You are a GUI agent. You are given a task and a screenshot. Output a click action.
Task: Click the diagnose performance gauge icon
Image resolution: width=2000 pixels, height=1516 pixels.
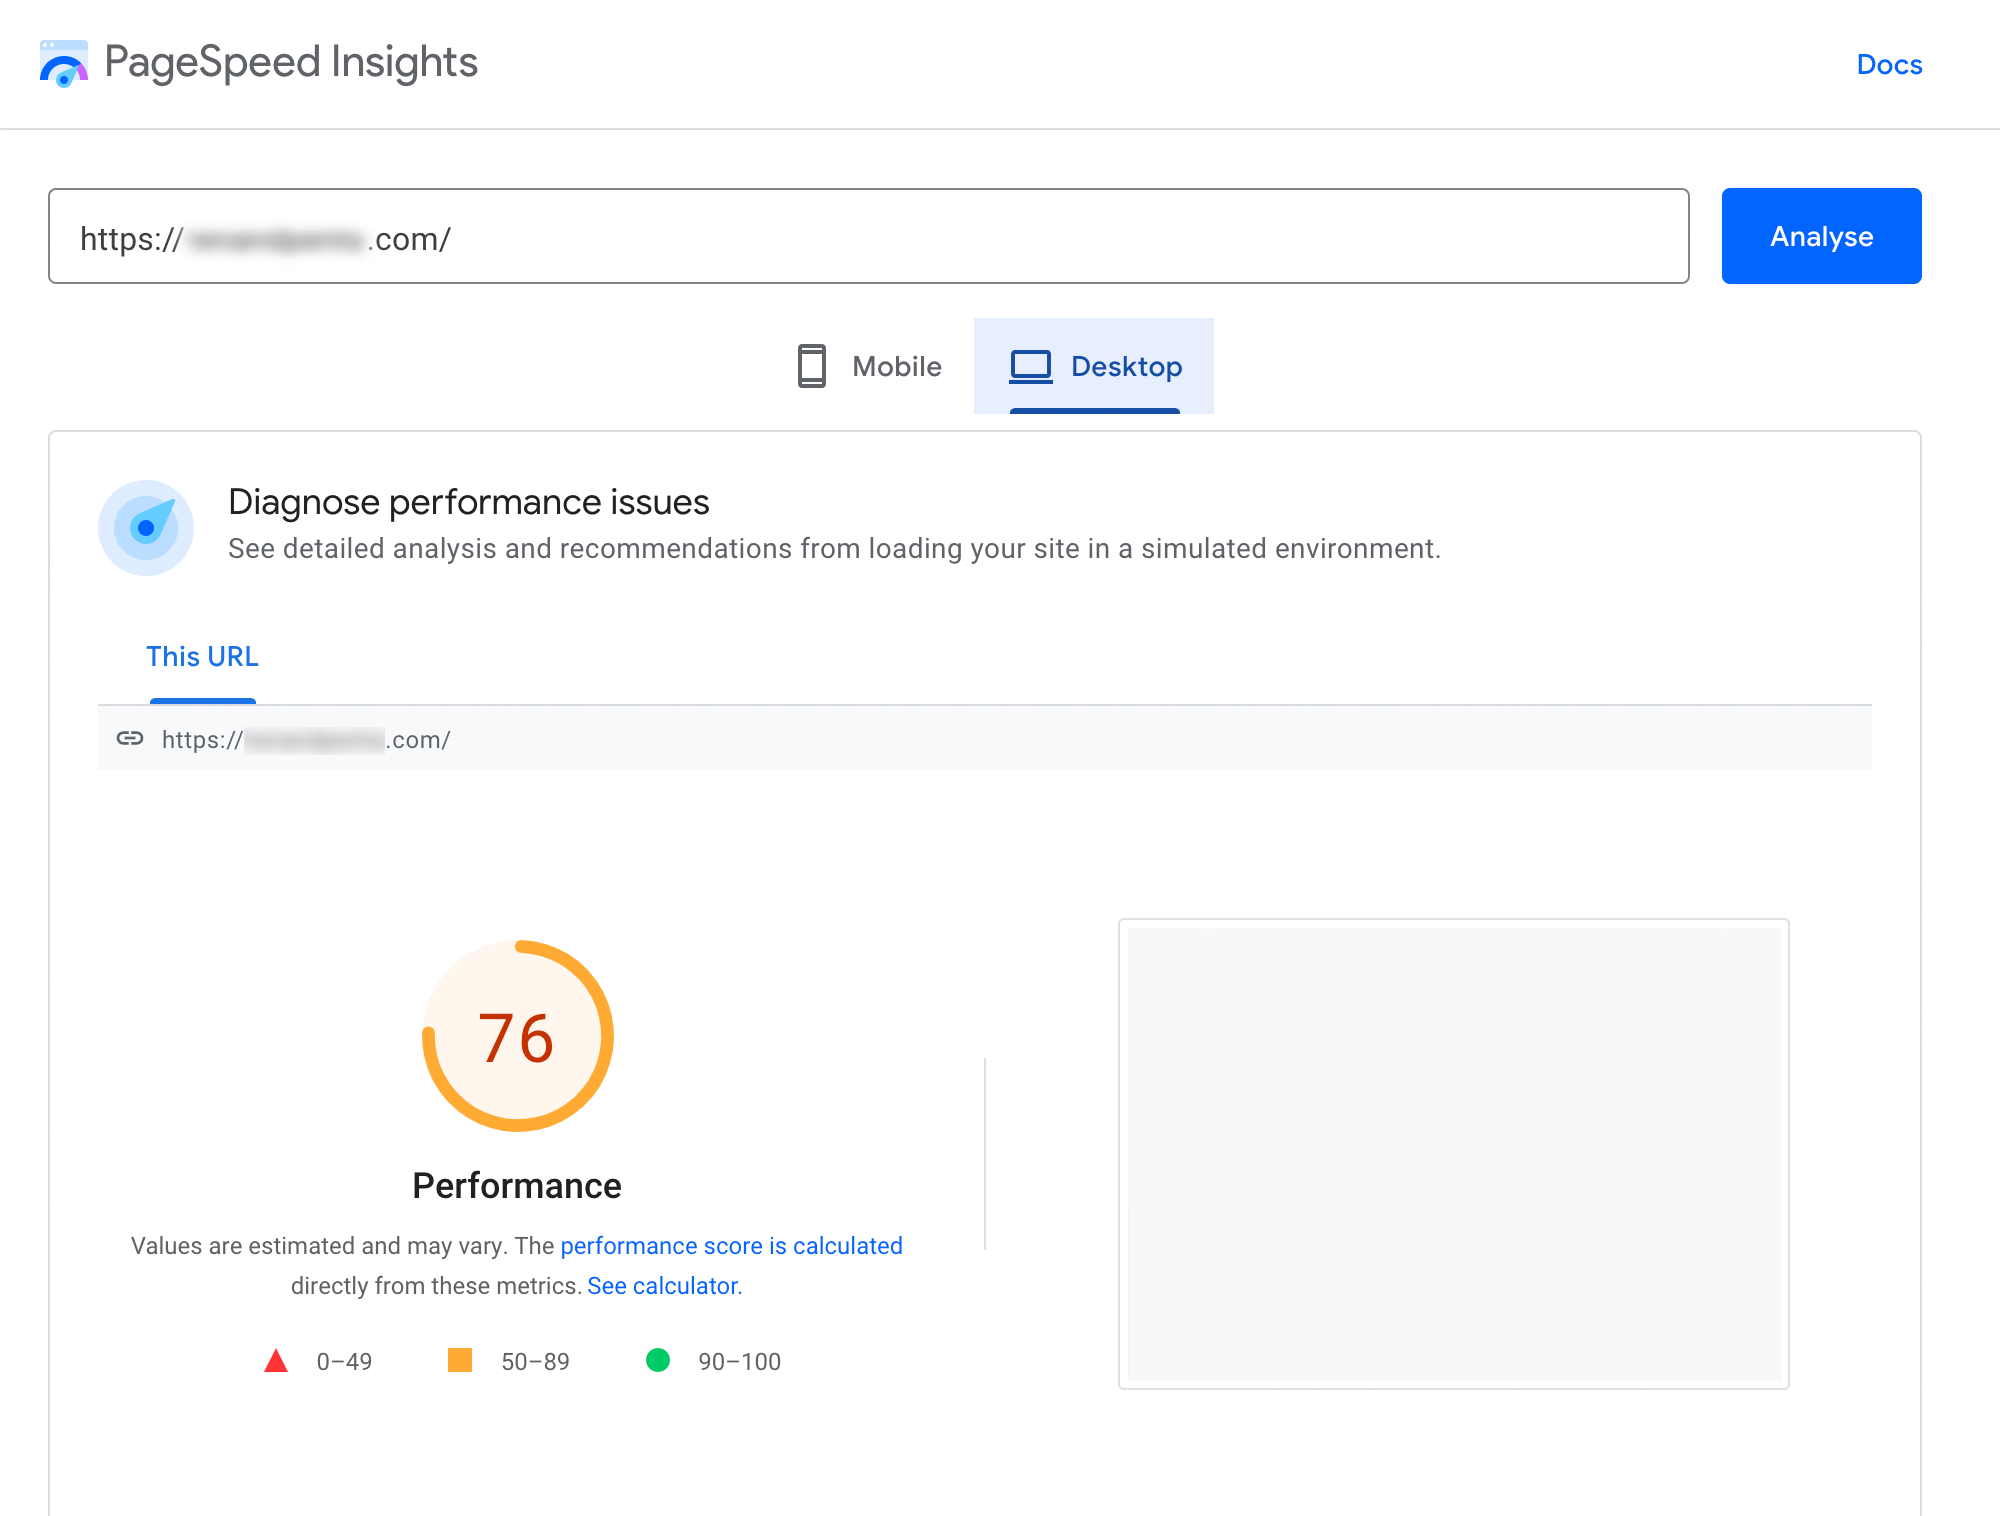(x=146, y=528)
